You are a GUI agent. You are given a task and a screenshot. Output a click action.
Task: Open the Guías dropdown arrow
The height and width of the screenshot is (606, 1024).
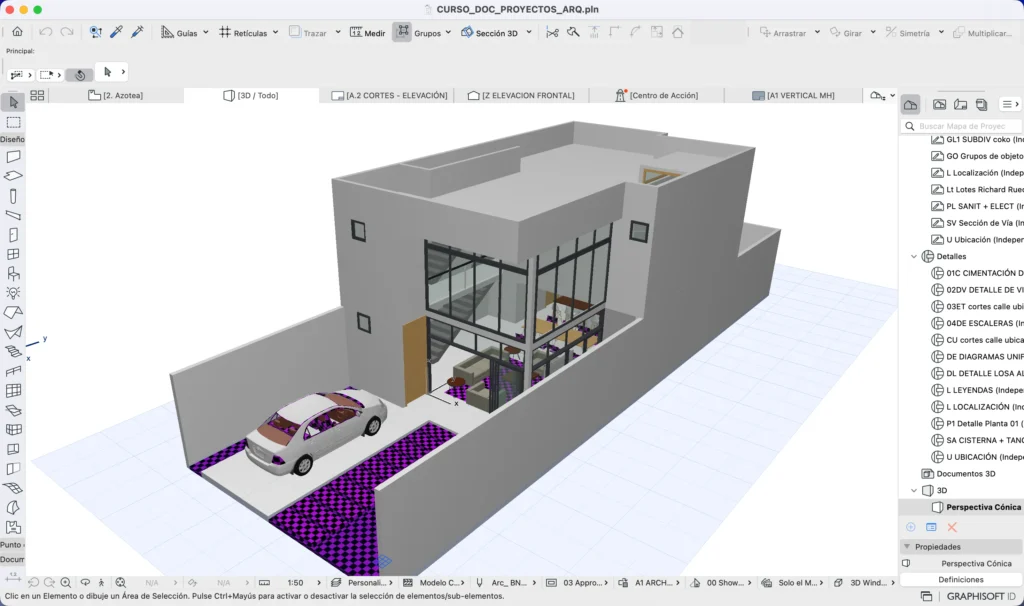(x=206, y=32)
